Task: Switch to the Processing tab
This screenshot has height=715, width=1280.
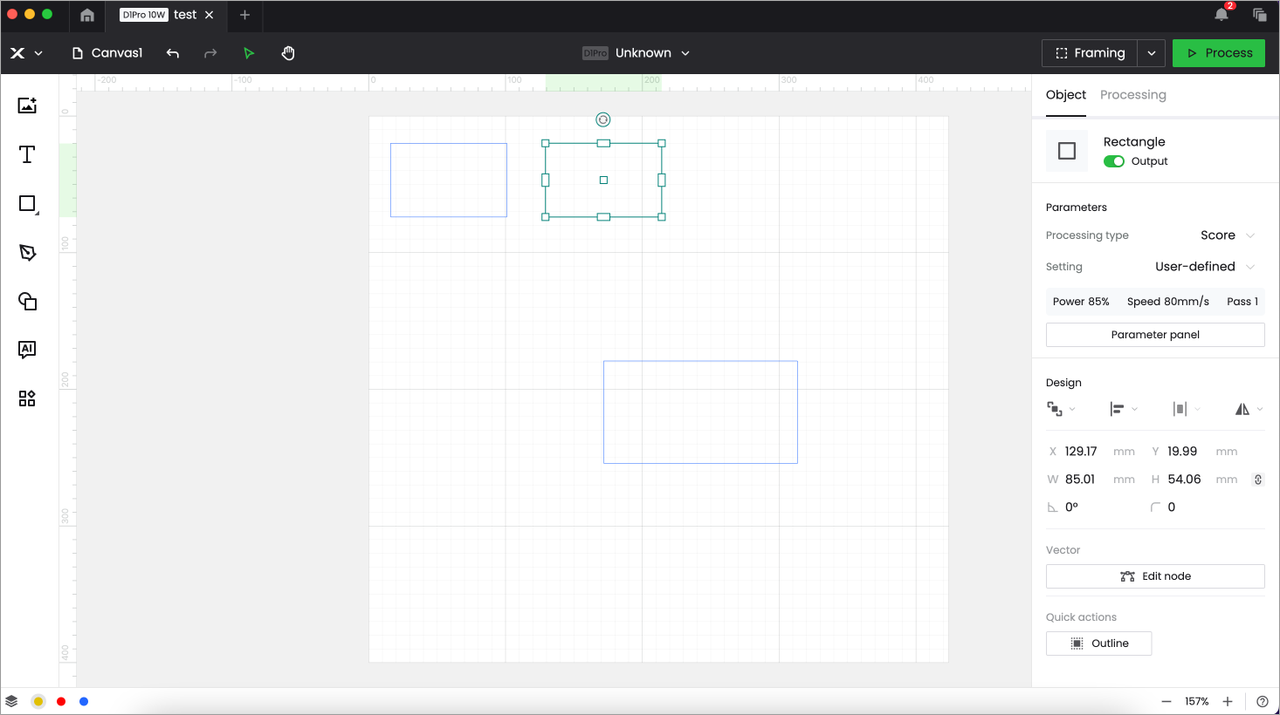Action: [x=1133, y=95]
